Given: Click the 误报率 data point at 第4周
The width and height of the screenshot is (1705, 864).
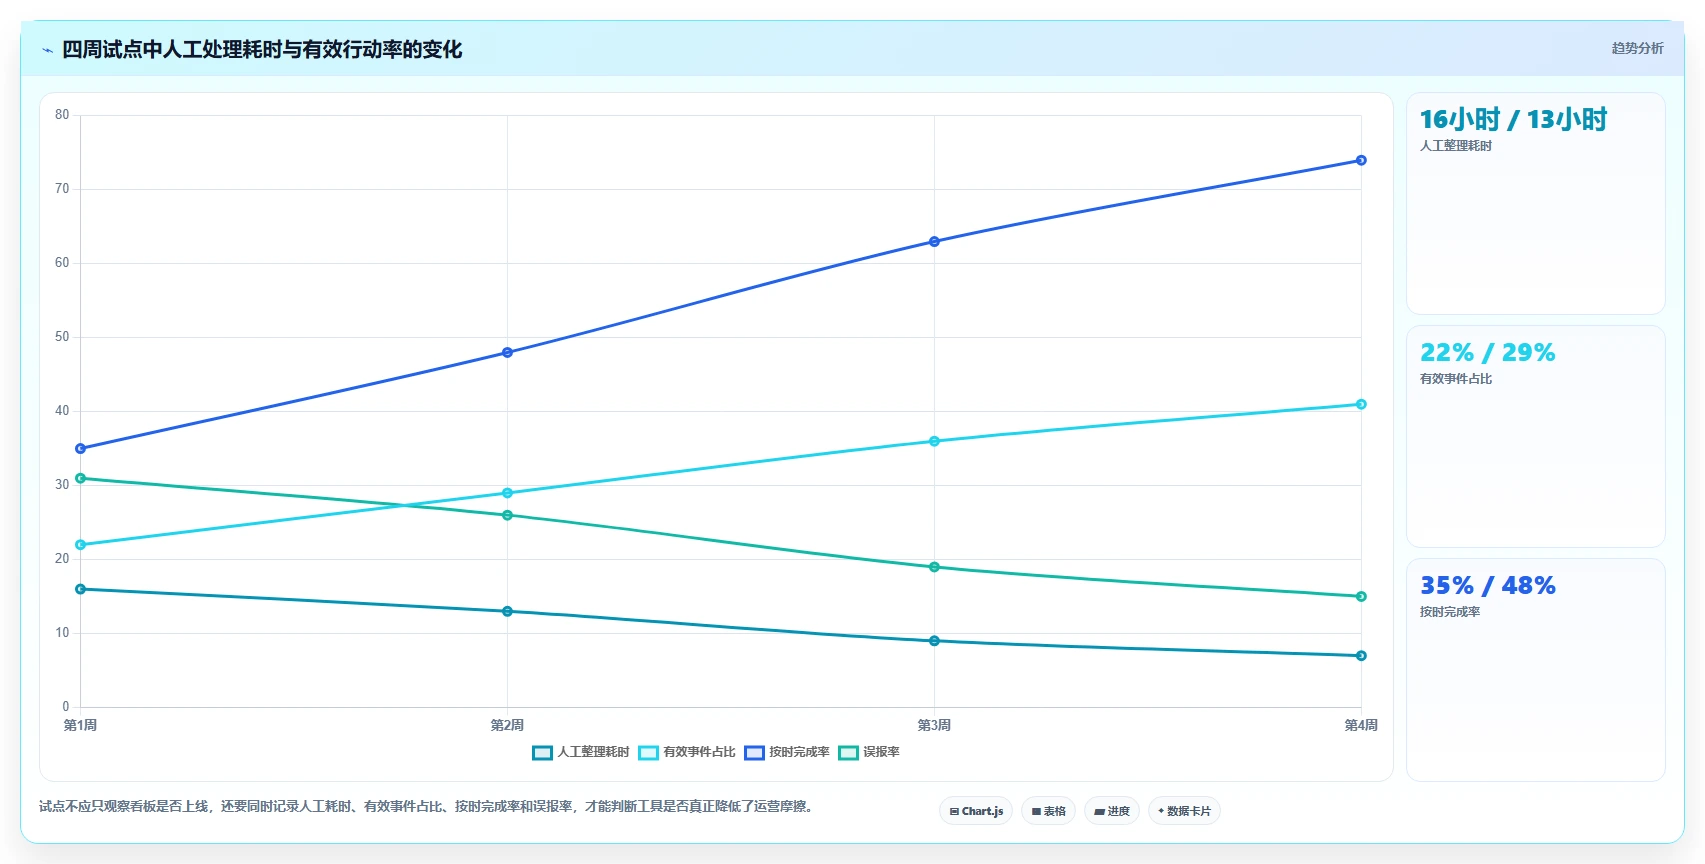Looking at the screenshot, I should pyautogui.click(x=1361, y=597).
